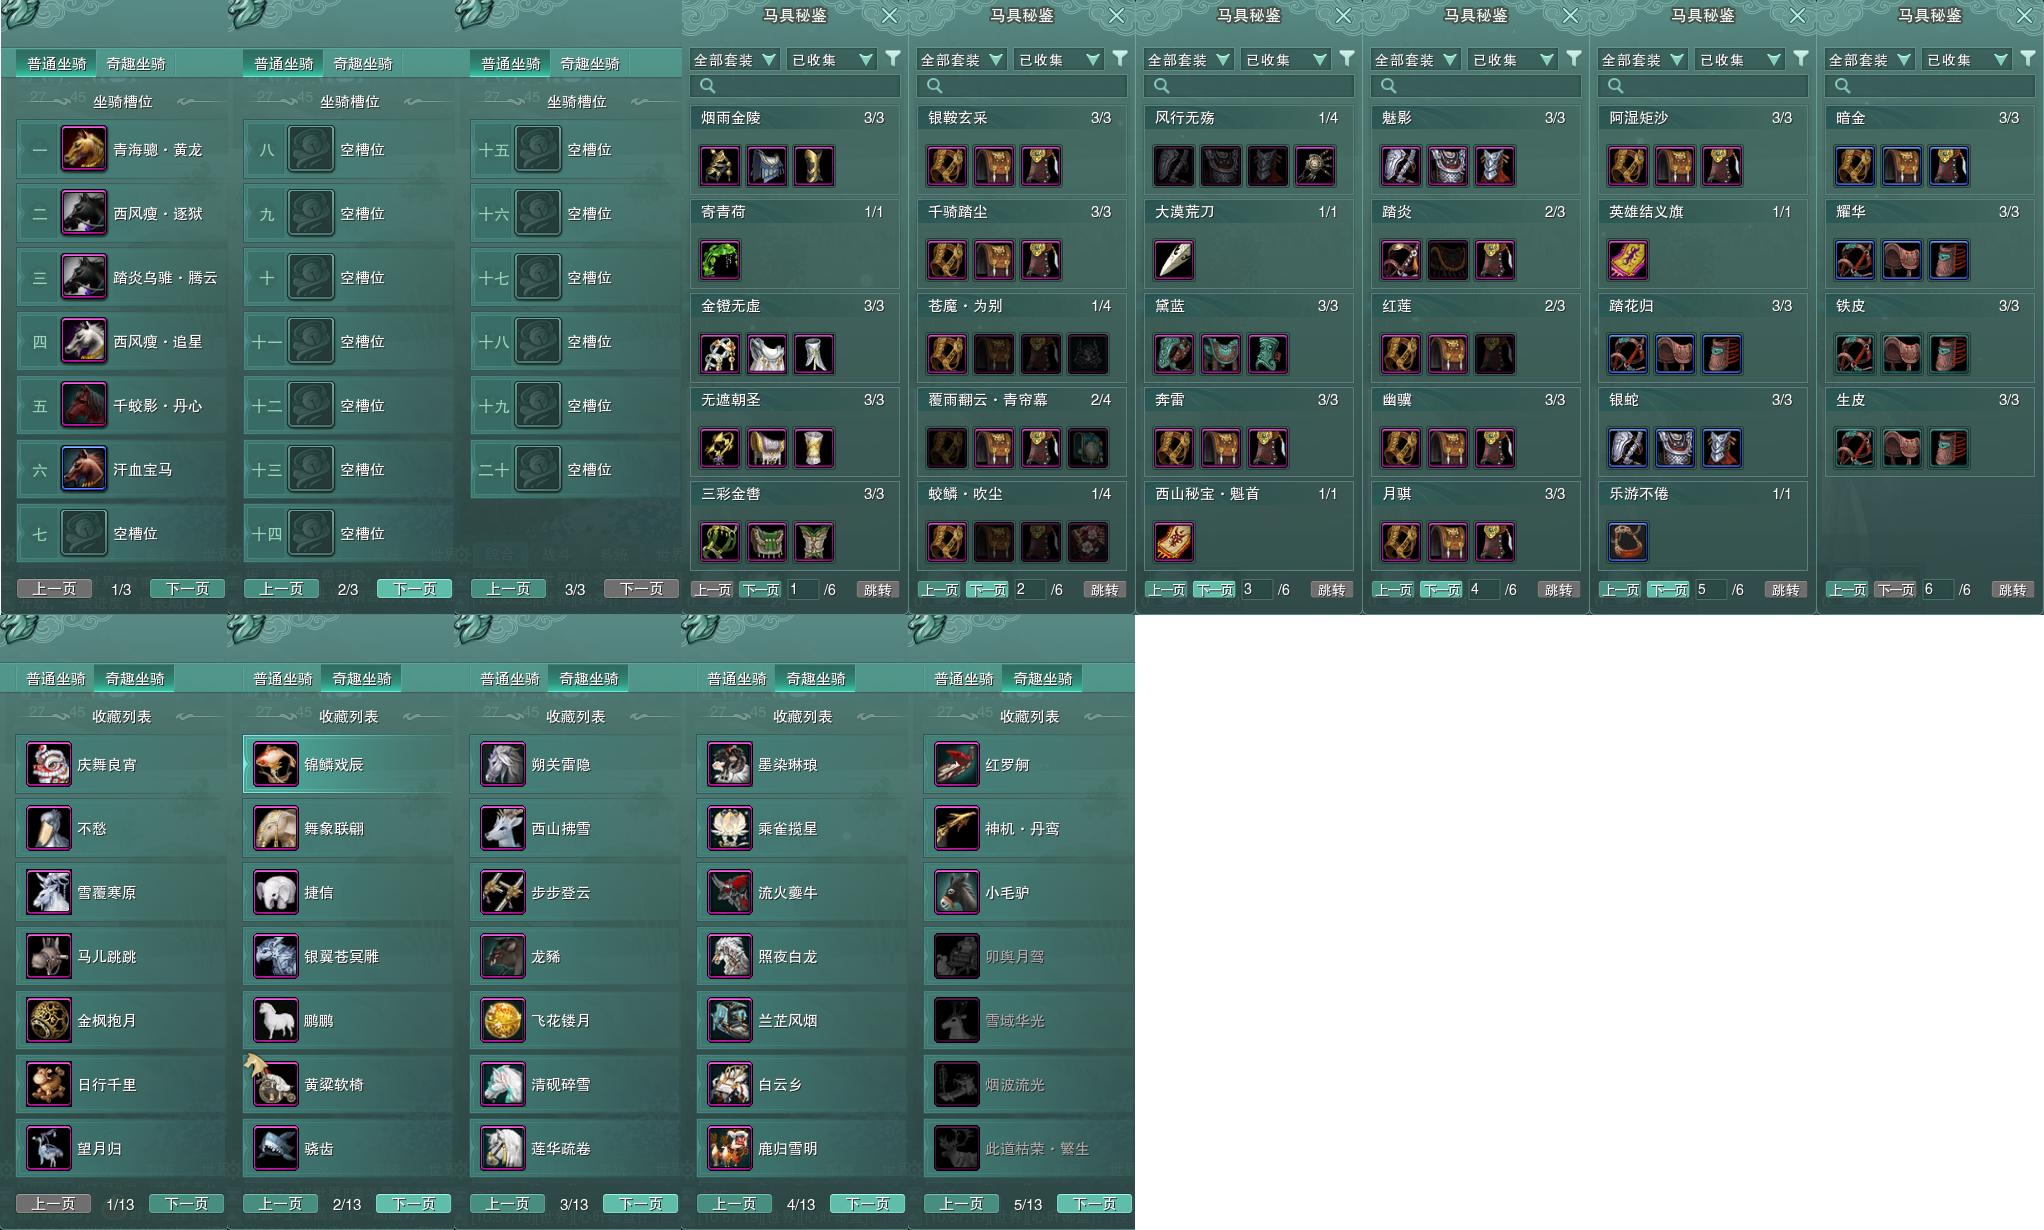Click the 骁齿 shark mount icon
2044x1230 pixels.
(275, 1148)
